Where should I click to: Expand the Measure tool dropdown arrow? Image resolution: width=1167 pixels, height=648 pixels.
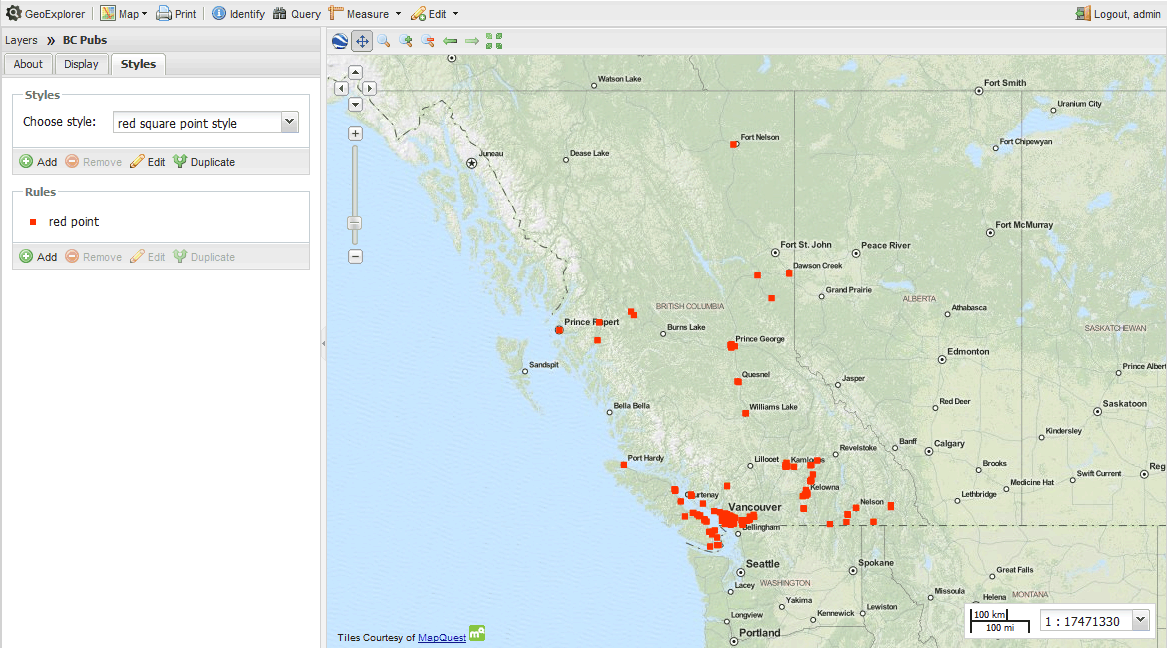398,14
